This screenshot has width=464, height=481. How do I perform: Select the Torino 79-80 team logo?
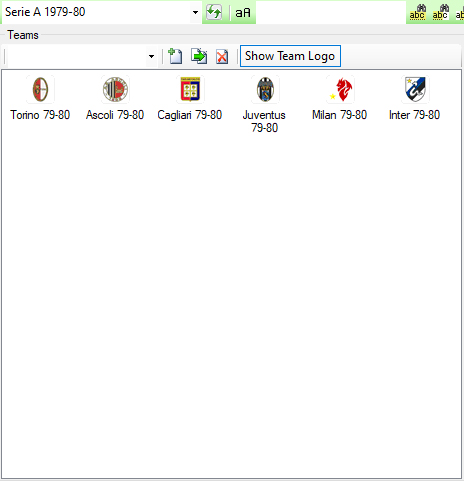40,89
